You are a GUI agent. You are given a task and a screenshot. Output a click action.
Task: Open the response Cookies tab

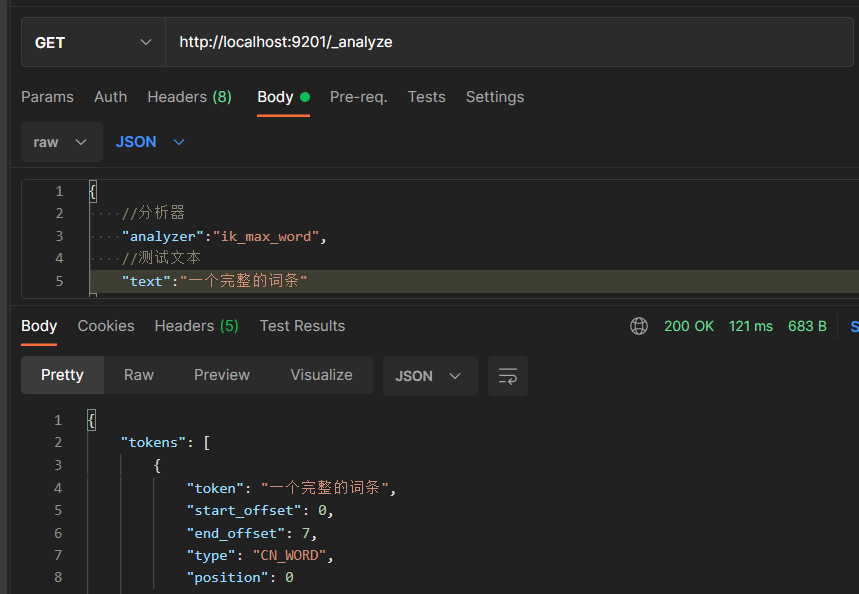(106, 326)
